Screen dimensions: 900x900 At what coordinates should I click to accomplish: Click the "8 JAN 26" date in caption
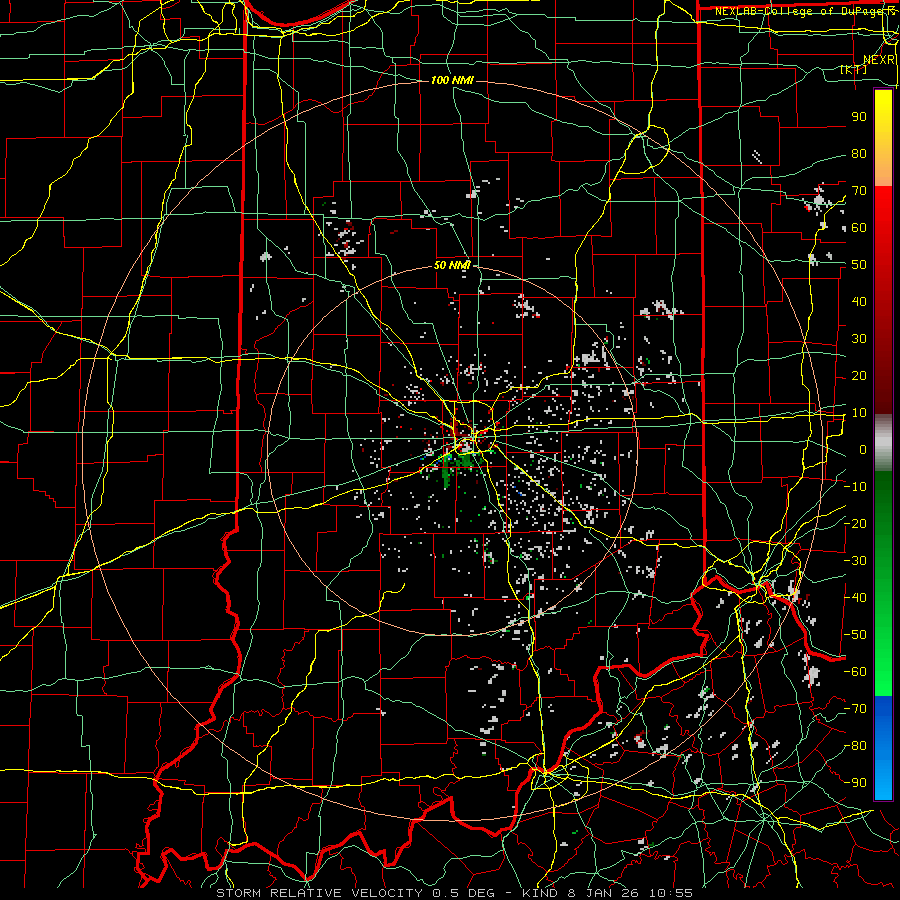coord(604,893)
